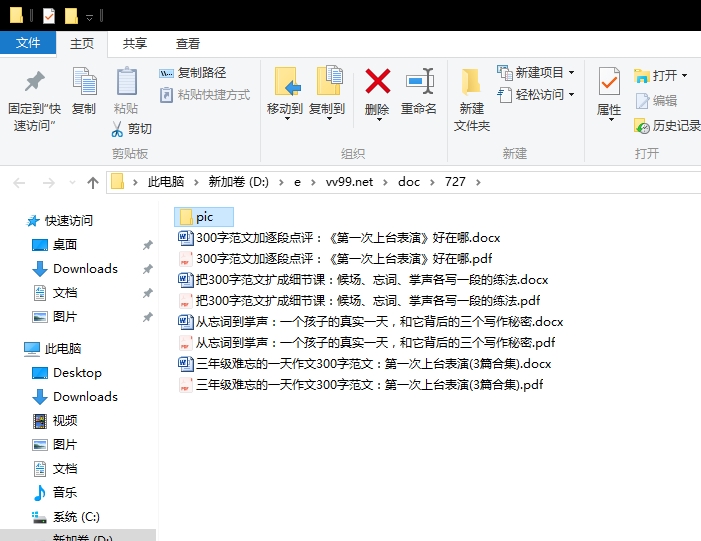Select 把300字范文扩成细节课 pdf file

[x=359, y=300]
